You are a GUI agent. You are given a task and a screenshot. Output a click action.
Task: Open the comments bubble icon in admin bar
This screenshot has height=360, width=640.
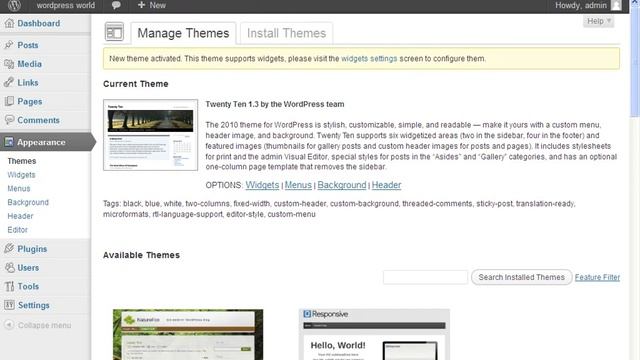pos(116,5)
